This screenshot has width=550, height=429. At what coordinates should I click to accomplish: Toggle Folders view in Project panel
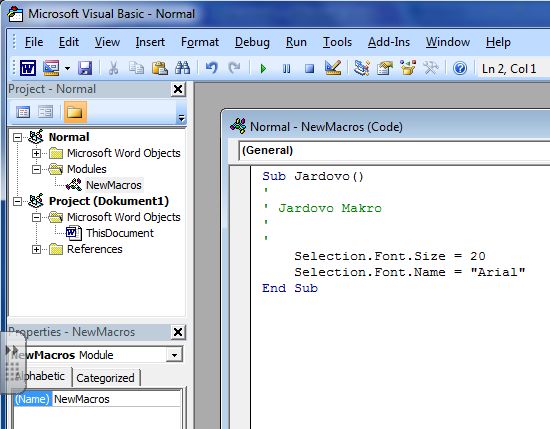tap(75, 112)
